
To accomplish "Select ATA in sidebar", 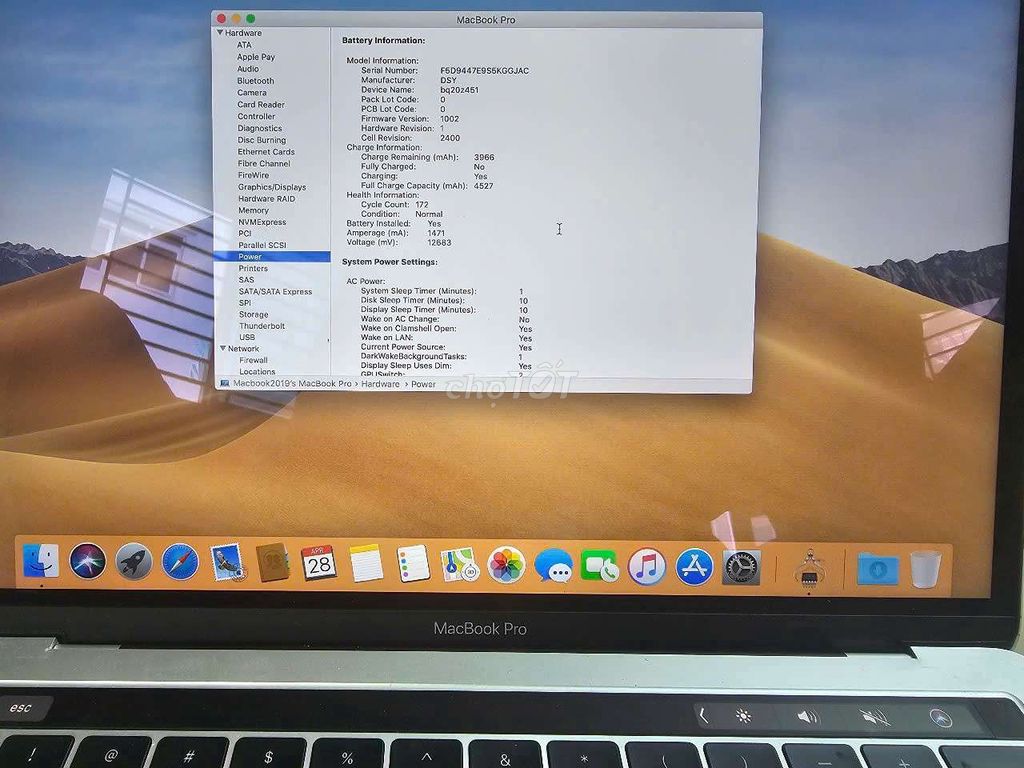I will click(x=244, y=45).
